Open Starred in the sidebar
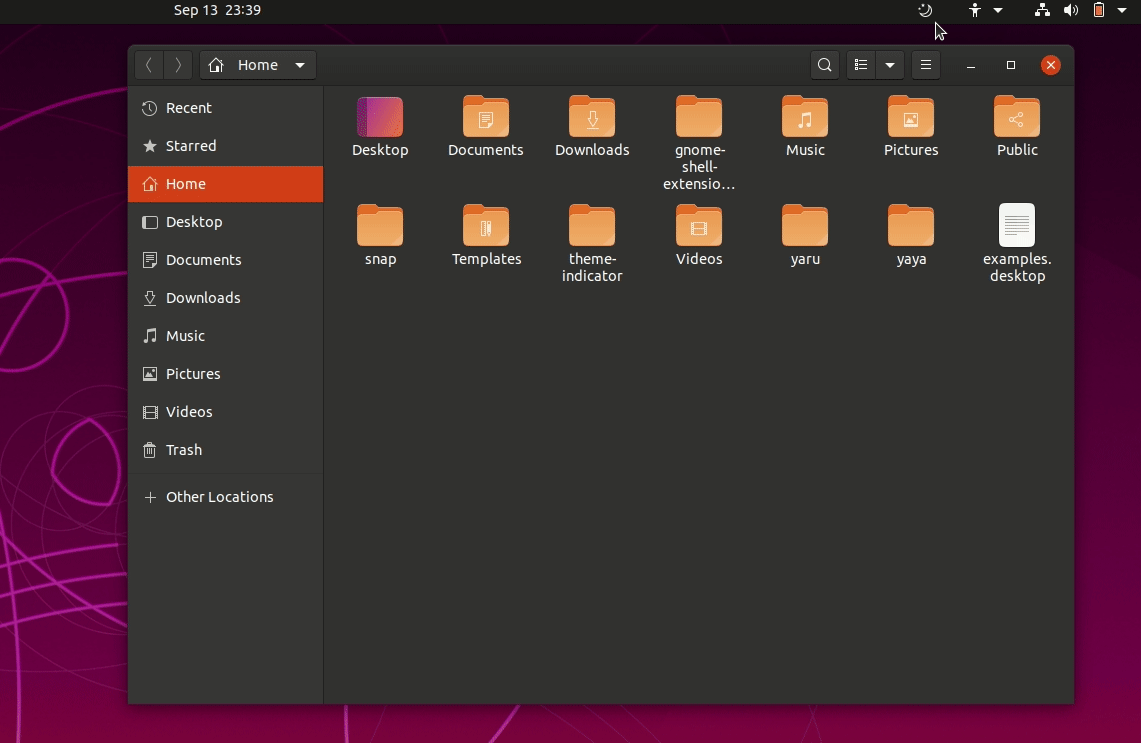The height and width of the screenshot is (743, 1141). coord(191,146)
